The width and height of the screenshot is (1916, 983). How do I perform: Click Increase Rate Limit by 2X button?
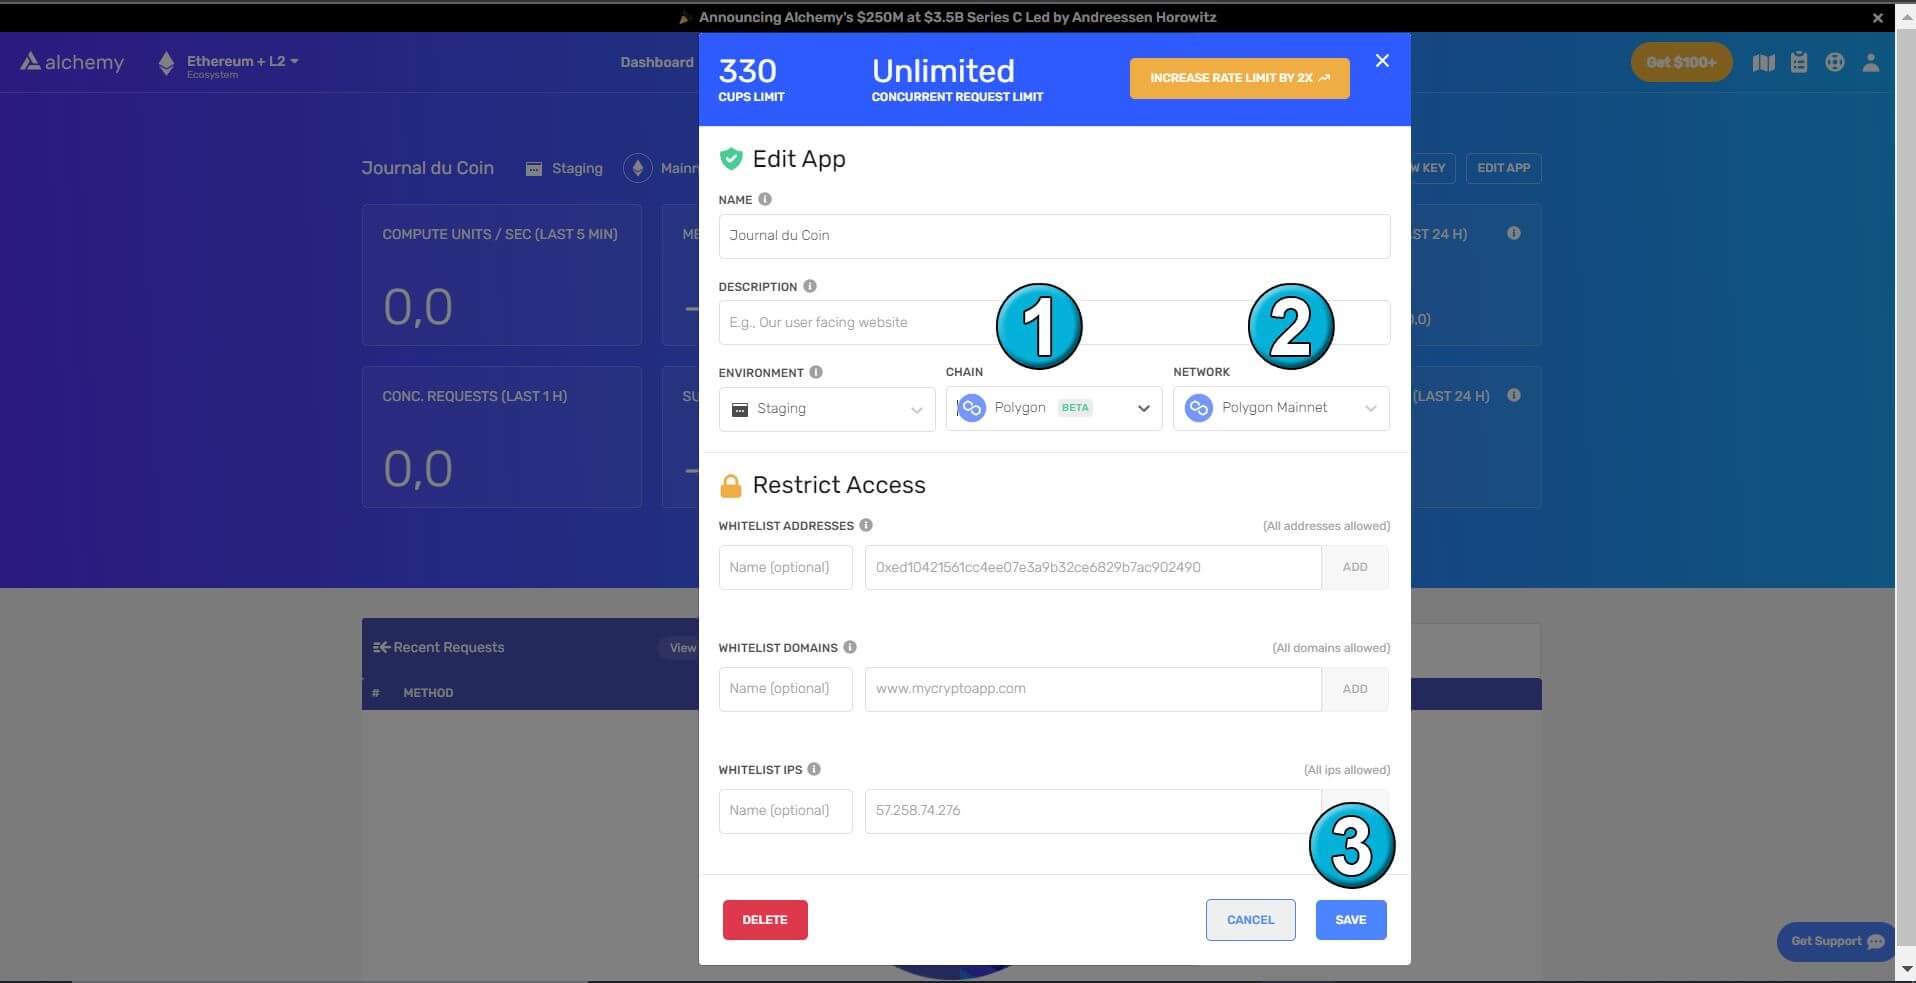1239,78
